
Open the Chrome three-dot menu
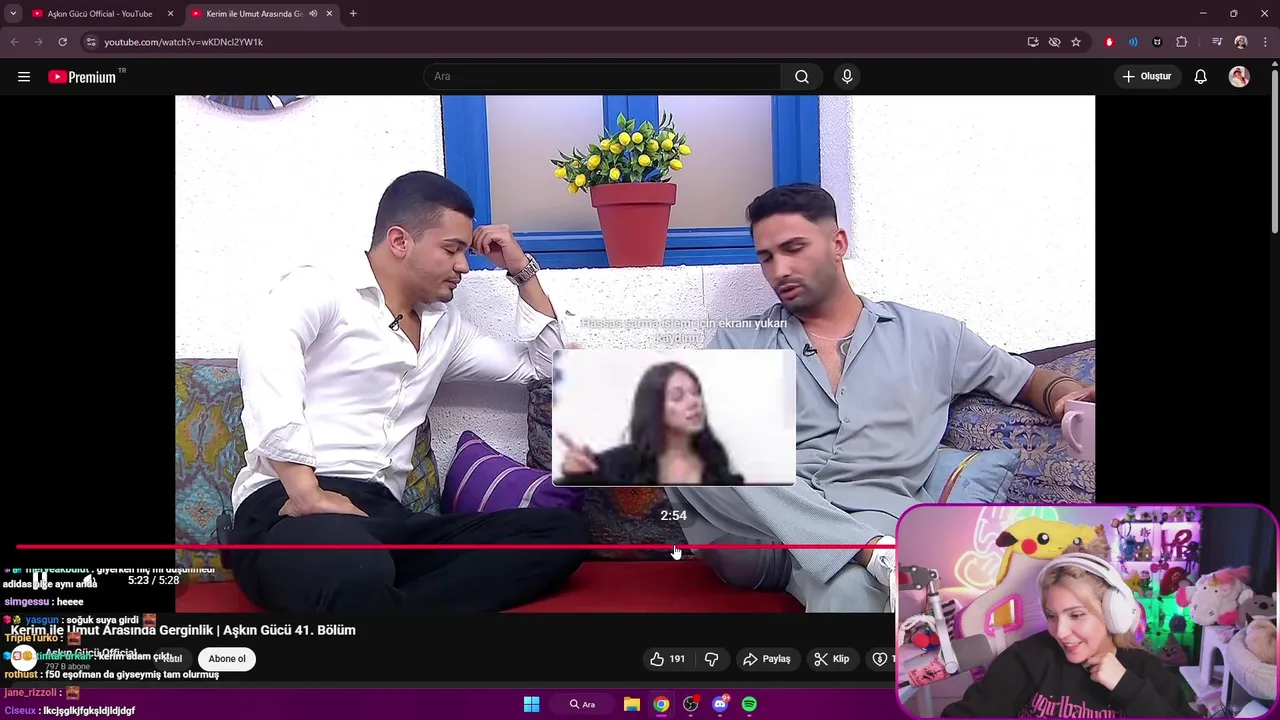(1264, 42)
